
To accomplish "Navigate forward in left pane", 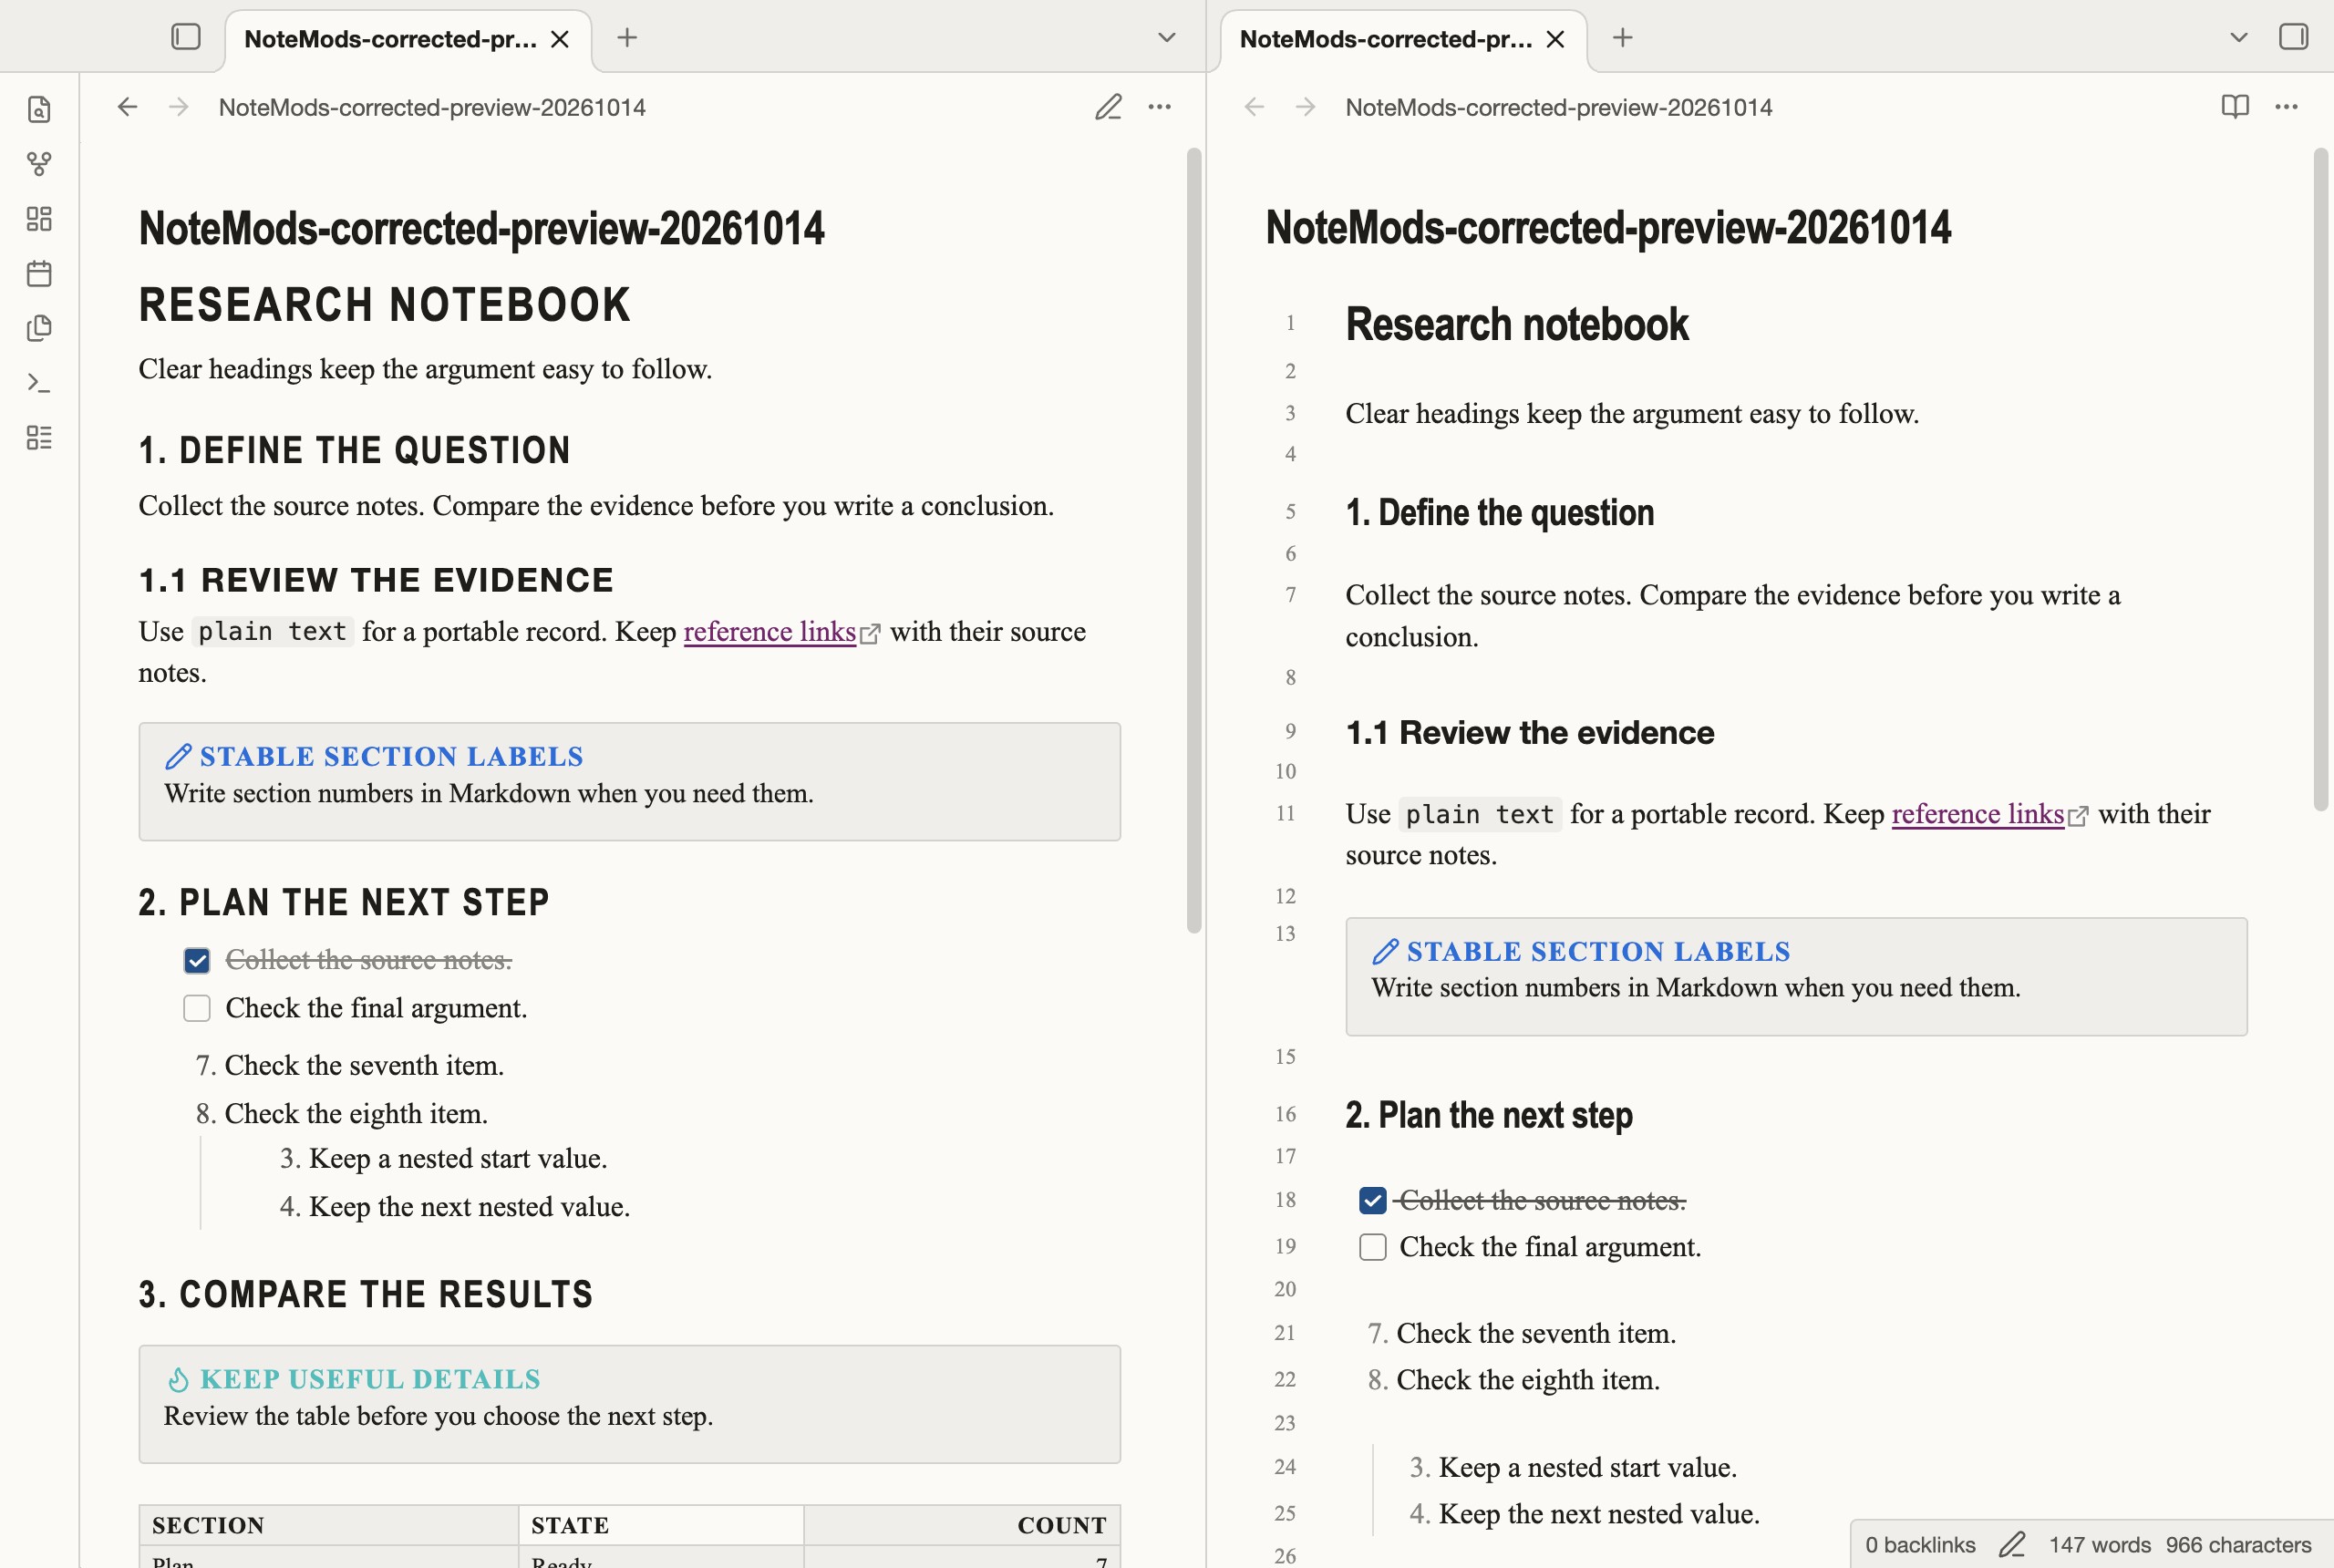I will pos(179,107).
